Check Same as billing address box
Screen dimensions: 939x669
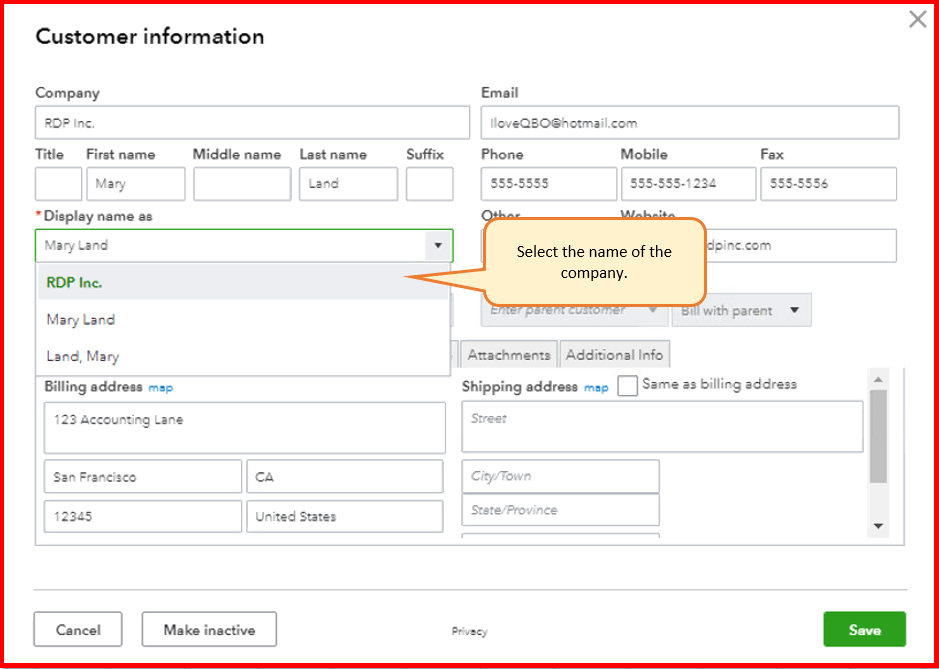[x=628, y=386]
